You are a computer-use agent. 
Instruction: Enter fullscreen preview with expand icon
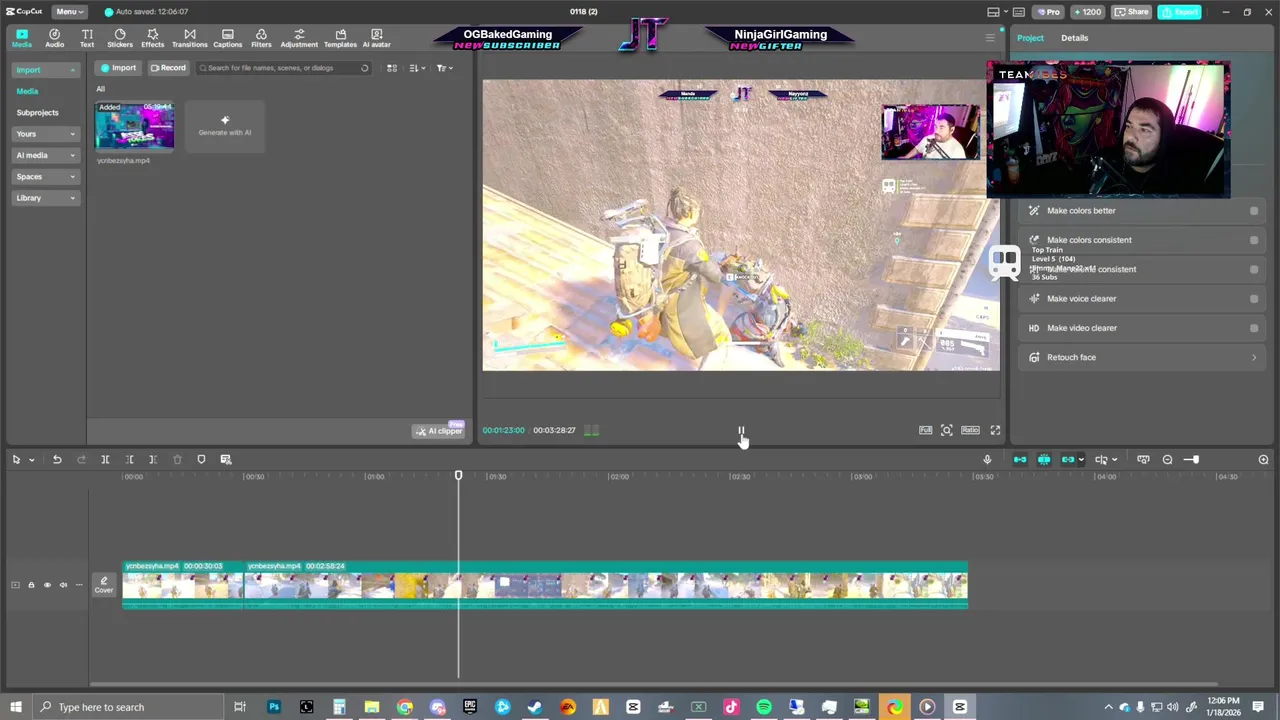(x=995, y=430)
